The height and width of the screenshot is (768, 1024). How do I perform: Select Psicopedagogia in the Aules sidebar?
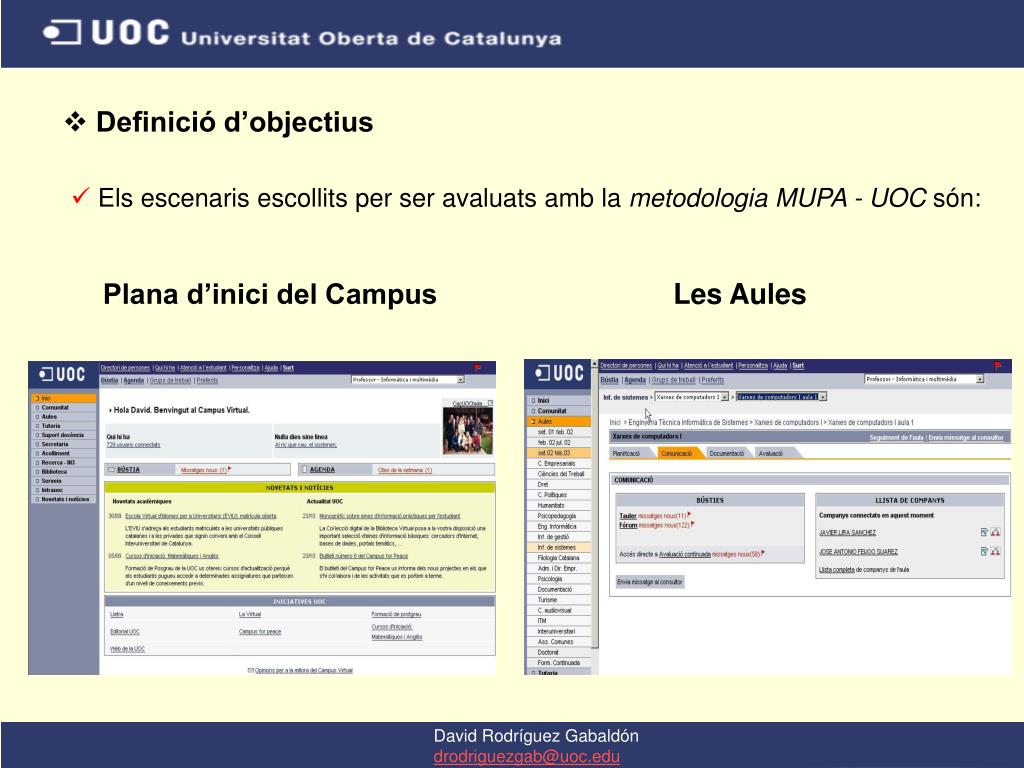(x=559, y=516)
